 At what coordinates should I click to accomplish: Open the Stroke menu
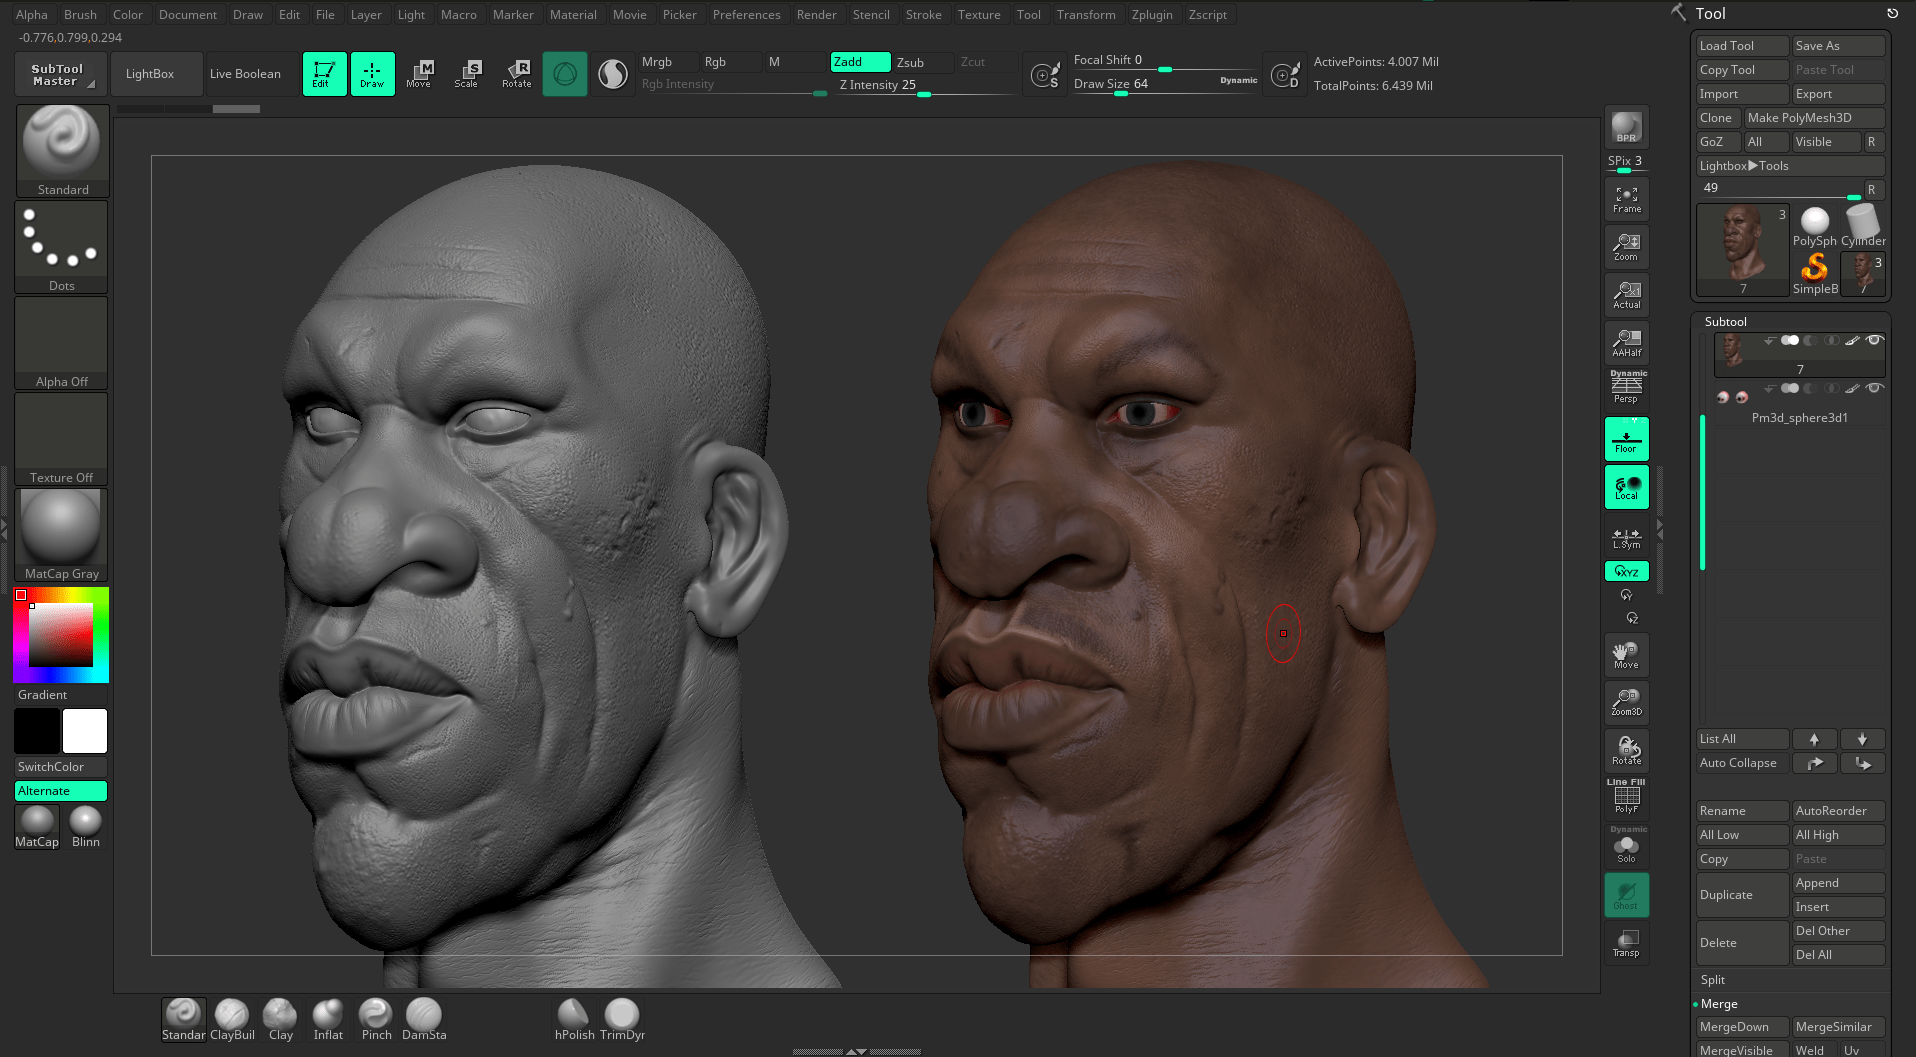(923, 15)
